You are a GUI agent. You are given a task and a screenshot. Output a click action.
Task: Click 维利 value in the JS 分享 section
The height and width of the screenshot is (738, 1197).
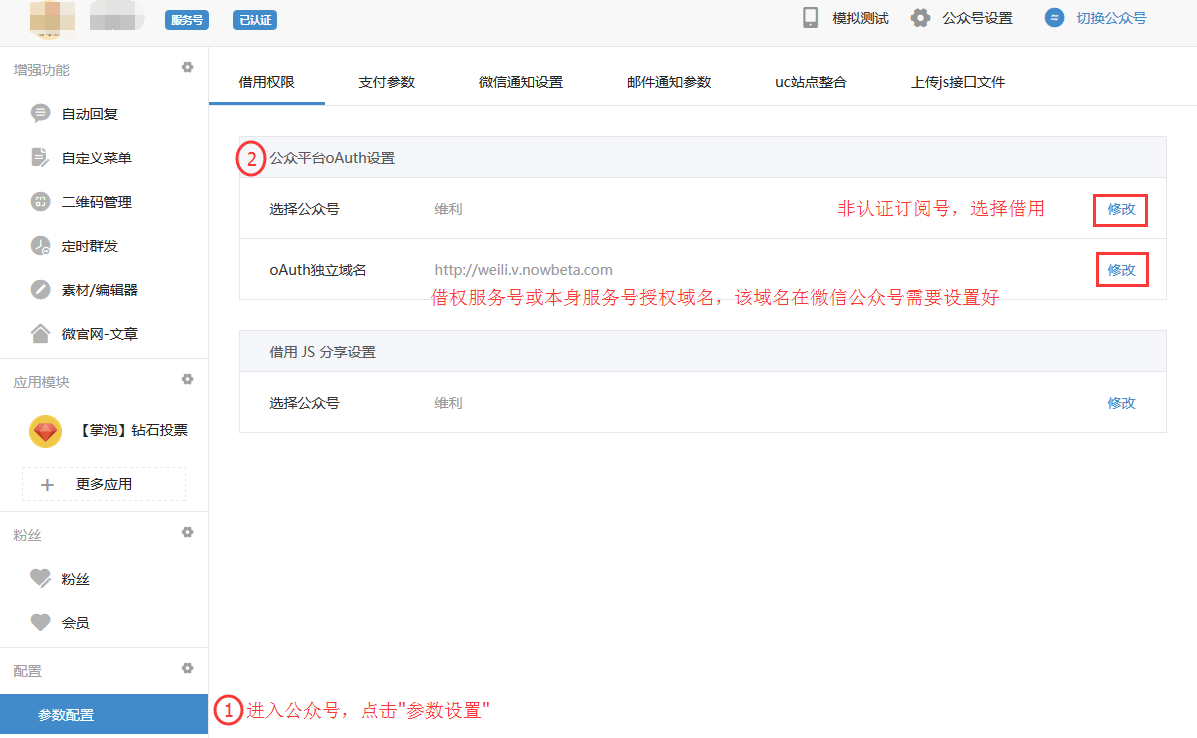tap(448, 403)
